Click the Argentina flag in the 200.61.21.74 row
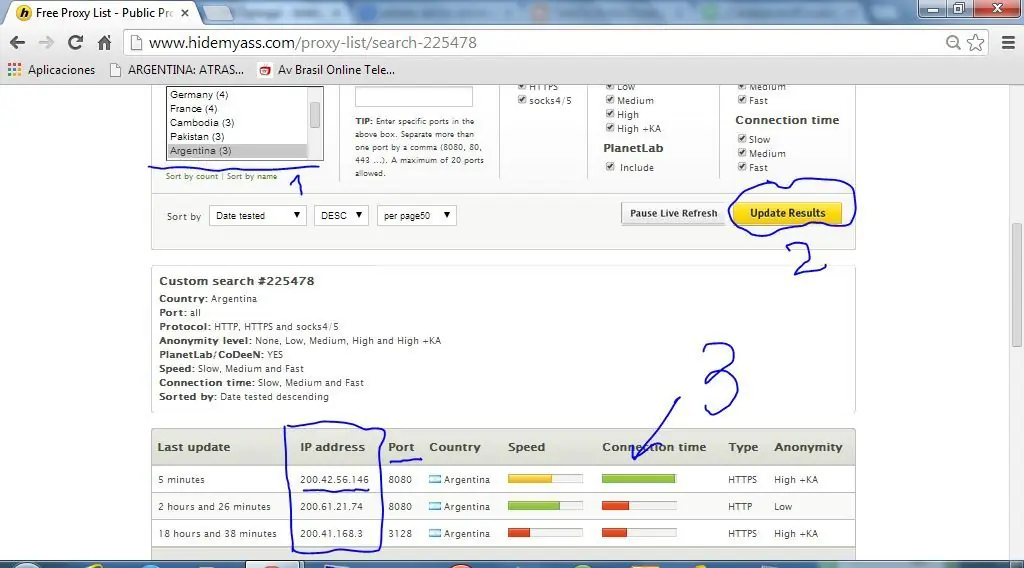 click(435, 506)
